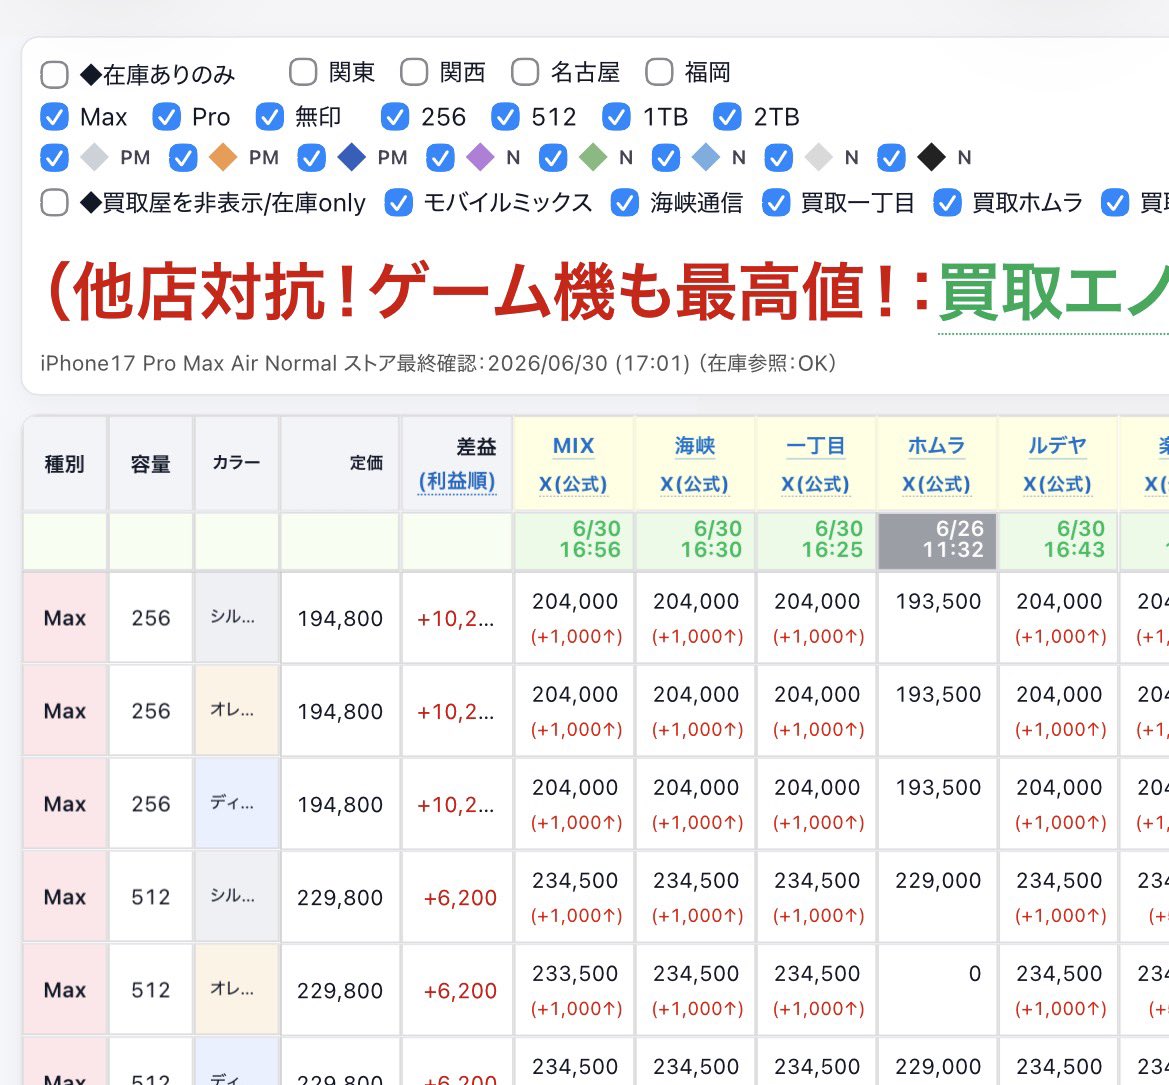1169x1085 pixels.
Task: Uncheck the 256 capacity checkbox
Action: pyautogui.click(x=394, y=117)
